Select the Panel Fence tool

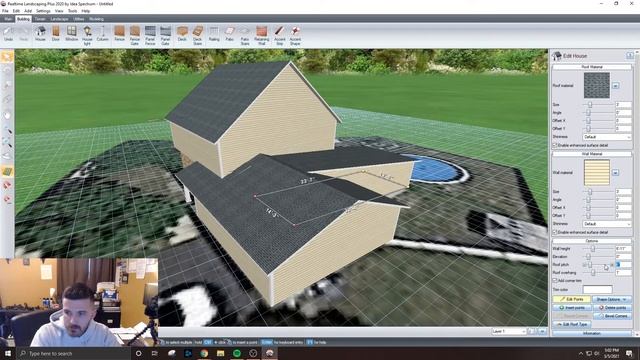click(x=150, y=36)
